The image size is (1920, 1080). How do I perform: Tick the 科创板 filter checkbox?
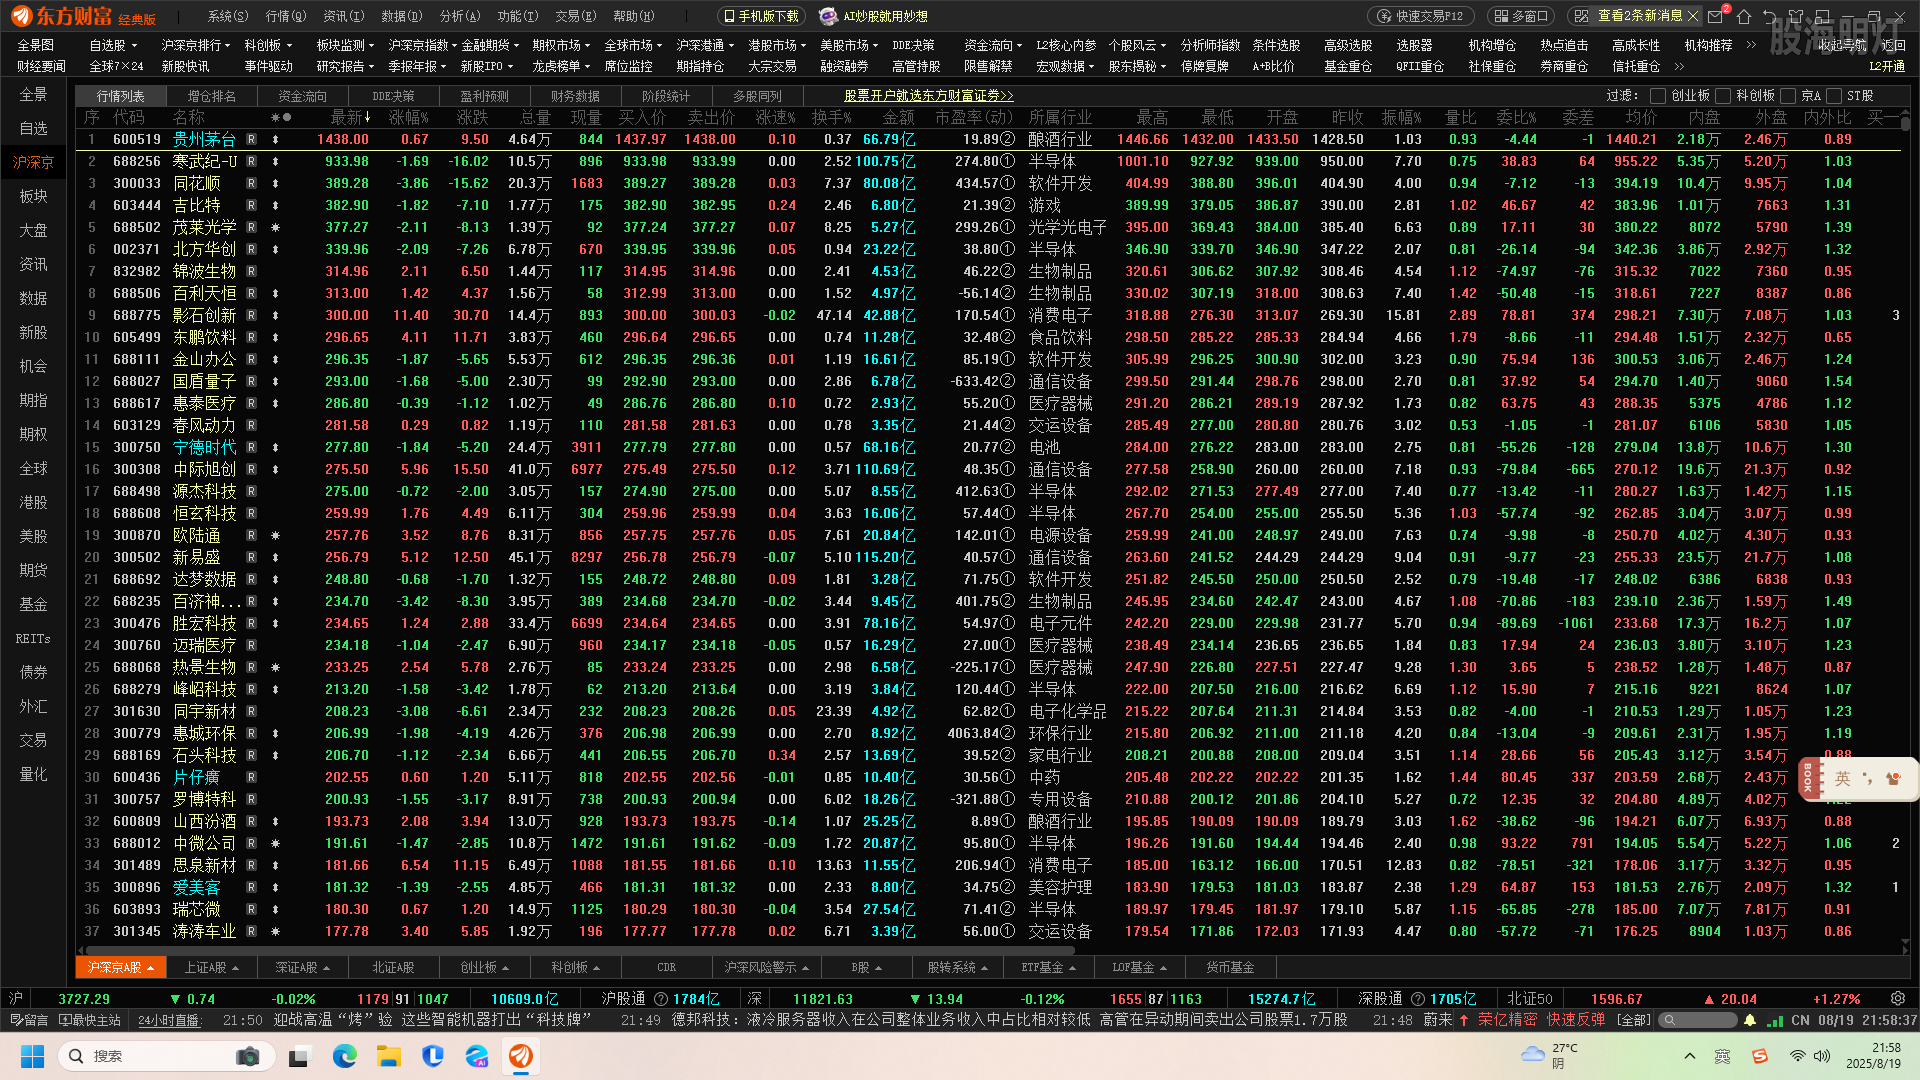point(1723,96)
